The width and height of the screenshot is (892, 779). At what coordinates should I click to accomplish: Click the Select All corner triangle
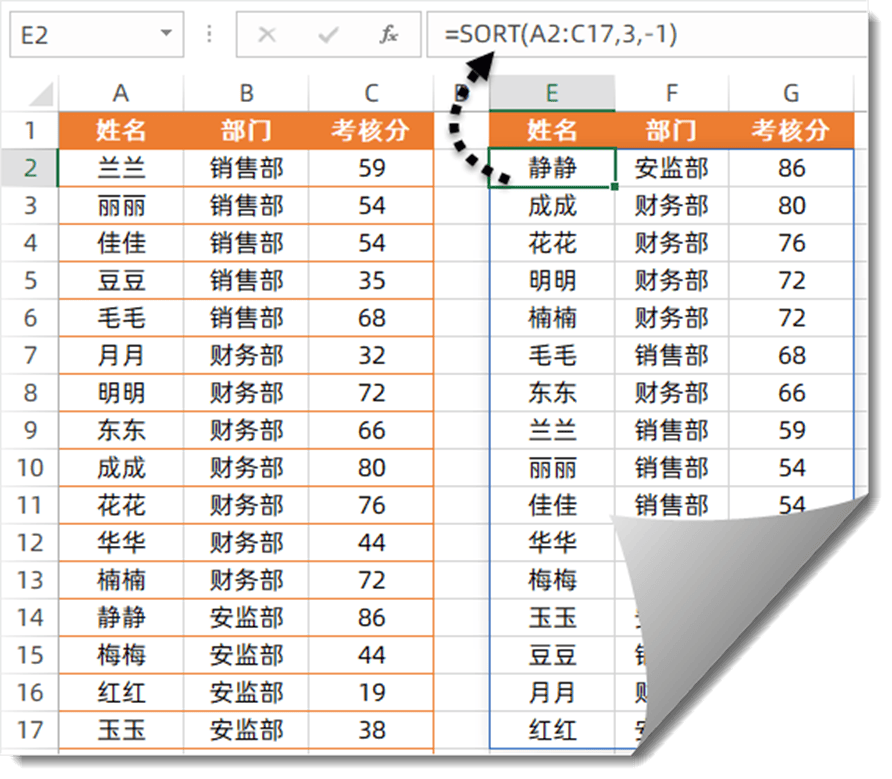pyautogui.click(x=40, y=94)
